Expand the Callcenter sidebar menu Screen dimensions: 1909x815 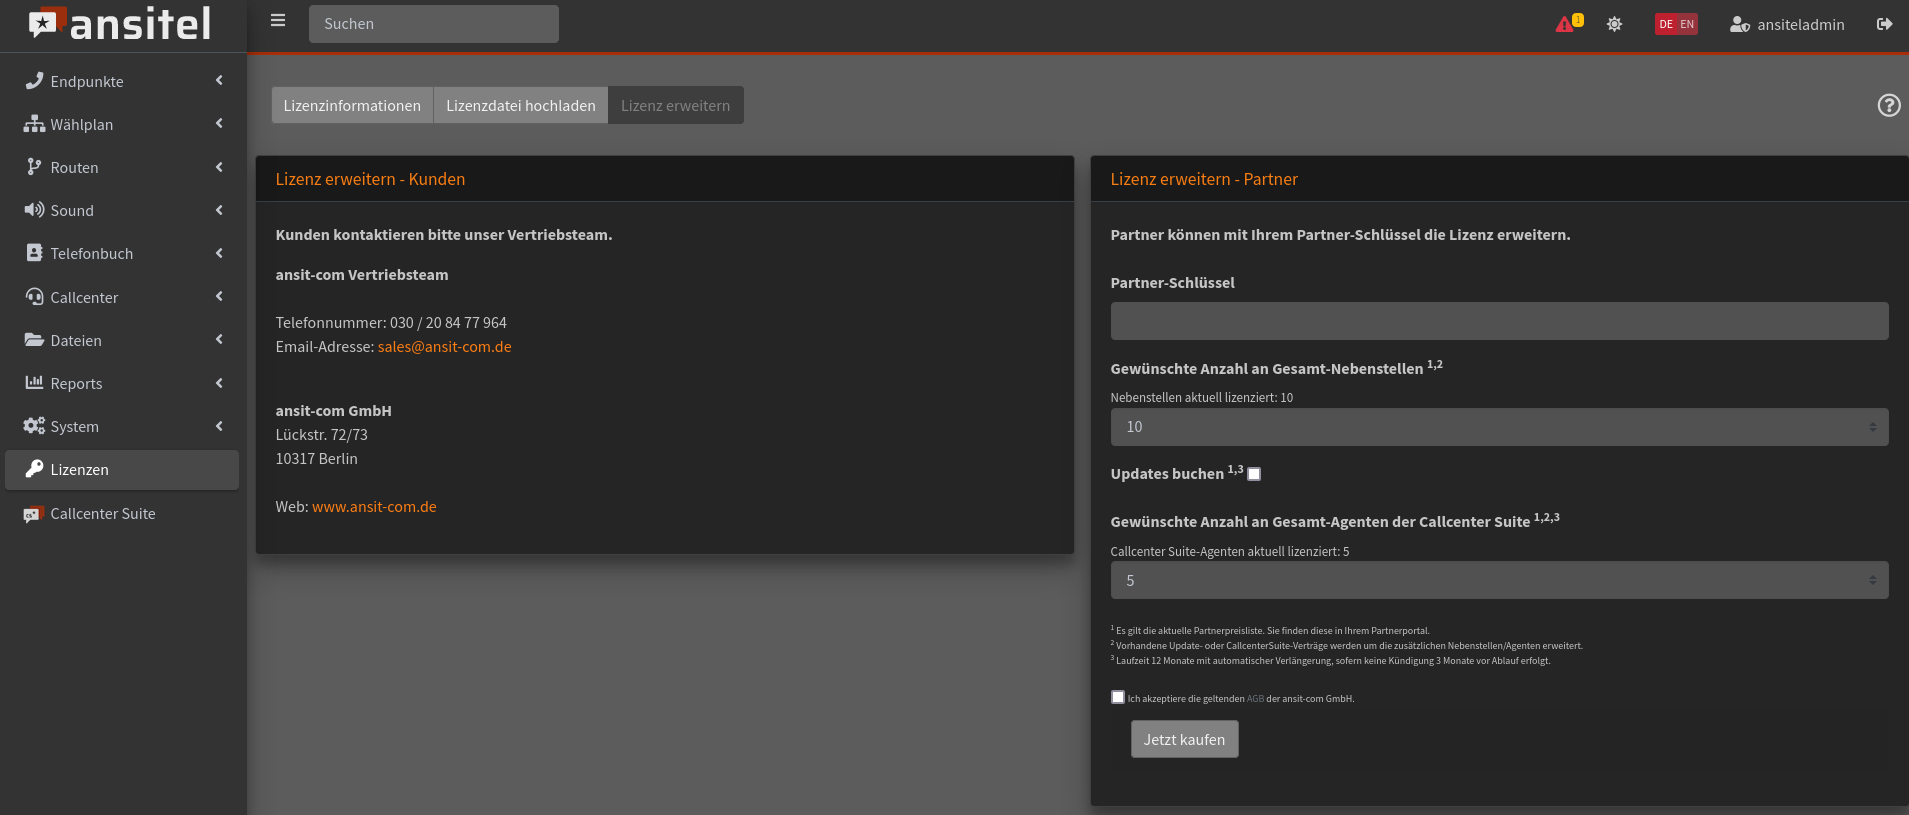[84, 298]
